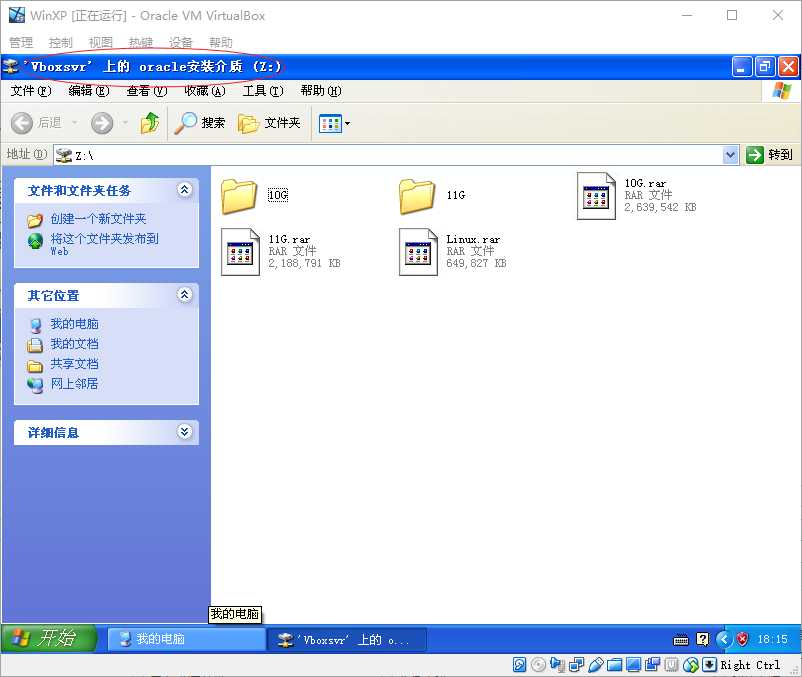This screenshot has width=802, height=677.
Task: Click VirtualBox display status icon
Action: [x=633, y=665]
